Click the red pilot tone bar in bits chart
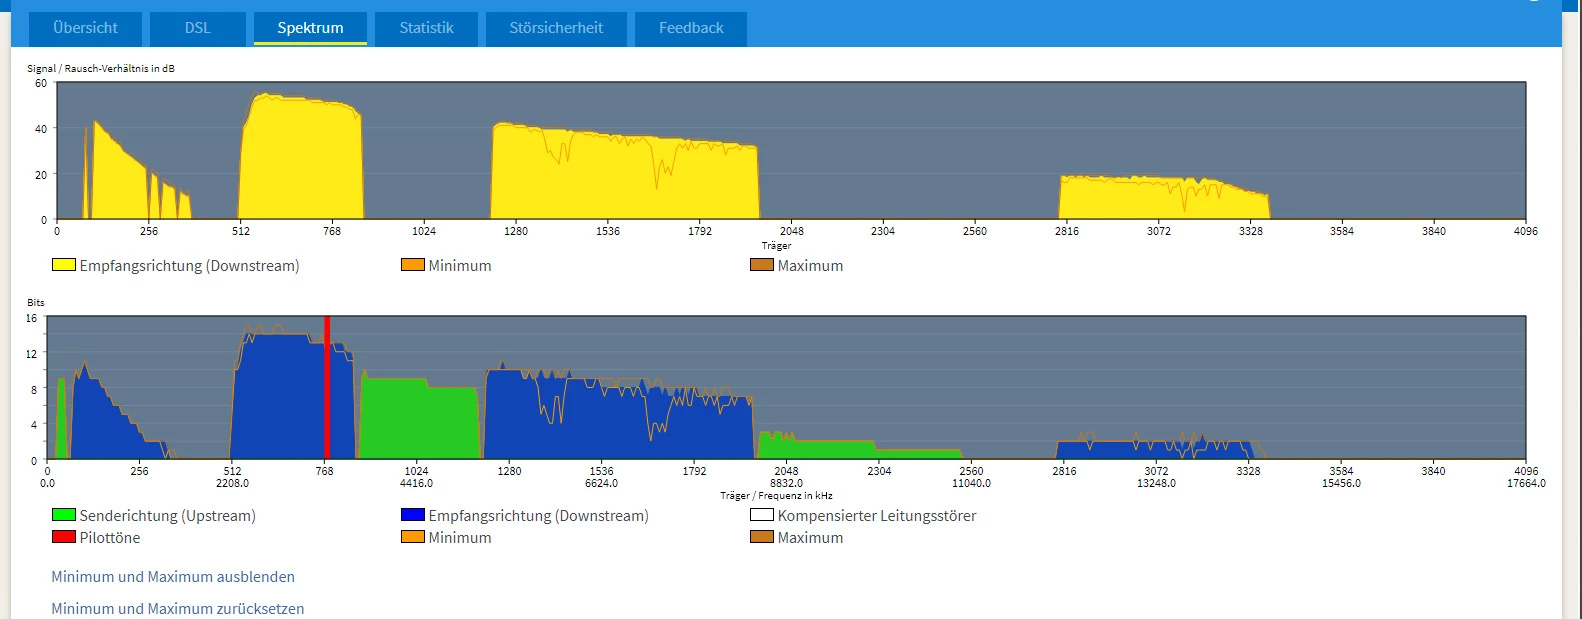Screen dimensions: 1582x619 pyautogui.click(x=327, y=387)
